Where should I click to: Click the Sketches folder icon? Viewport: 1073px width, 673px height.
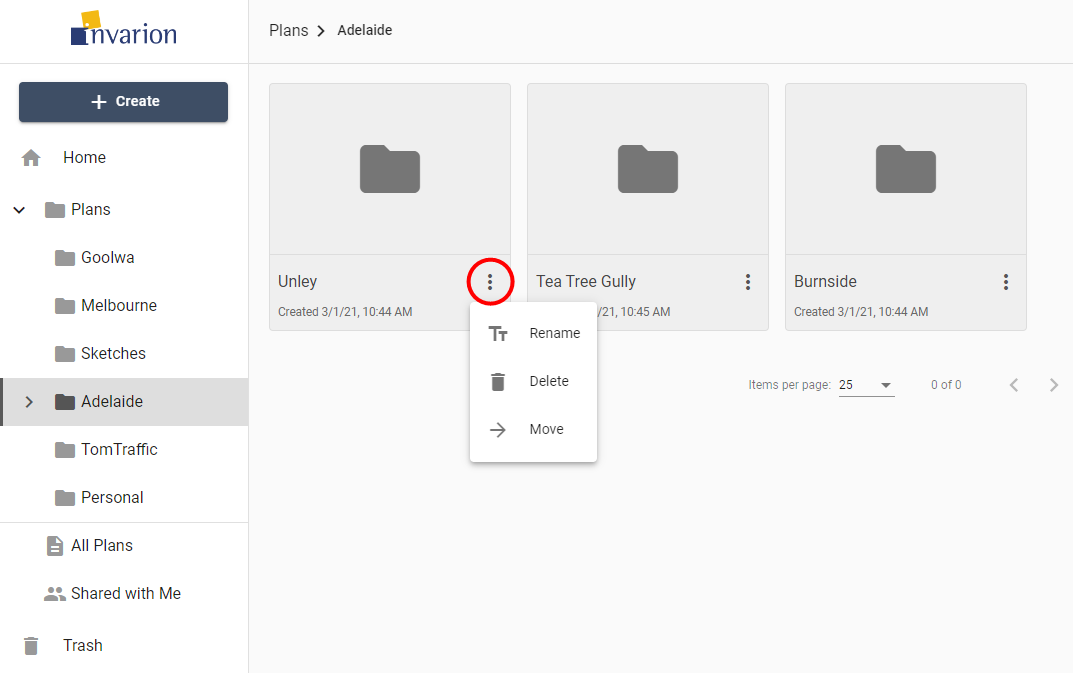[x=65, y=353]
